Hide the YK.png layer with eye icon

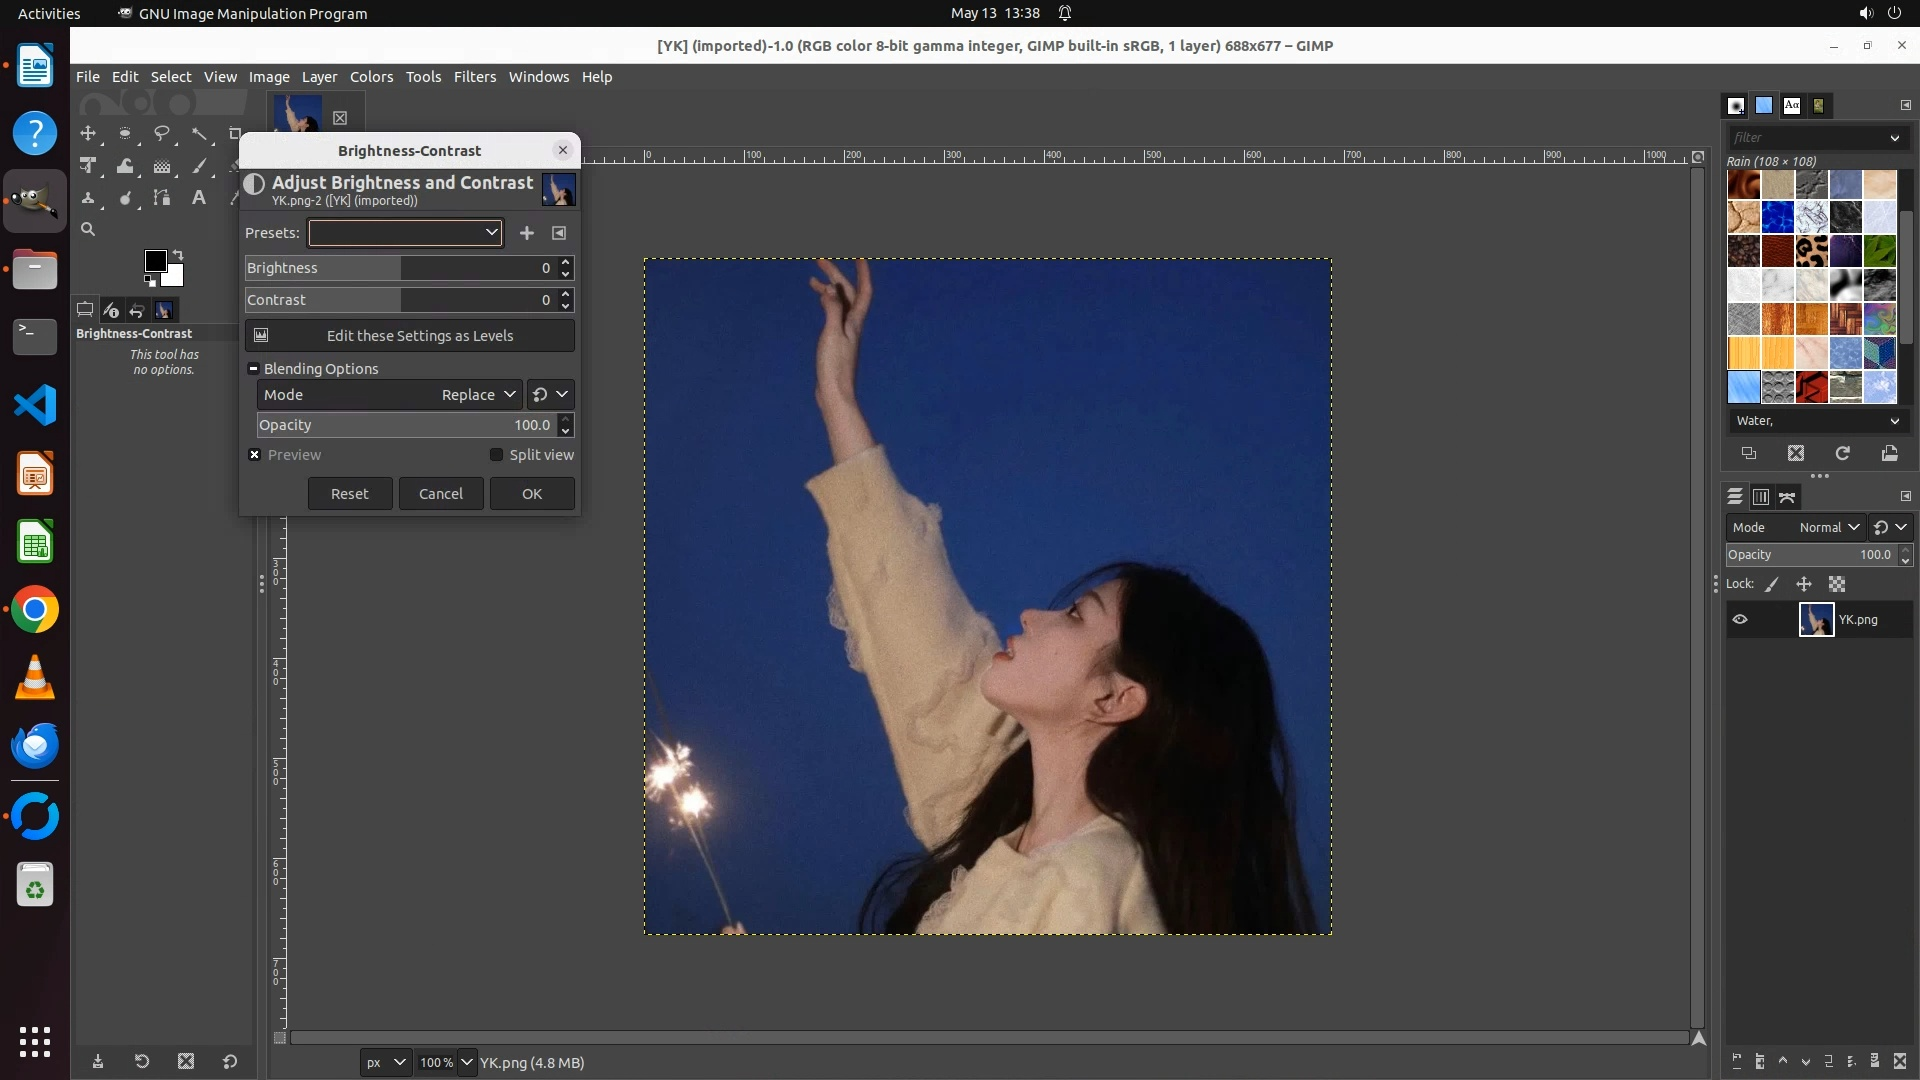(1740, 620)
